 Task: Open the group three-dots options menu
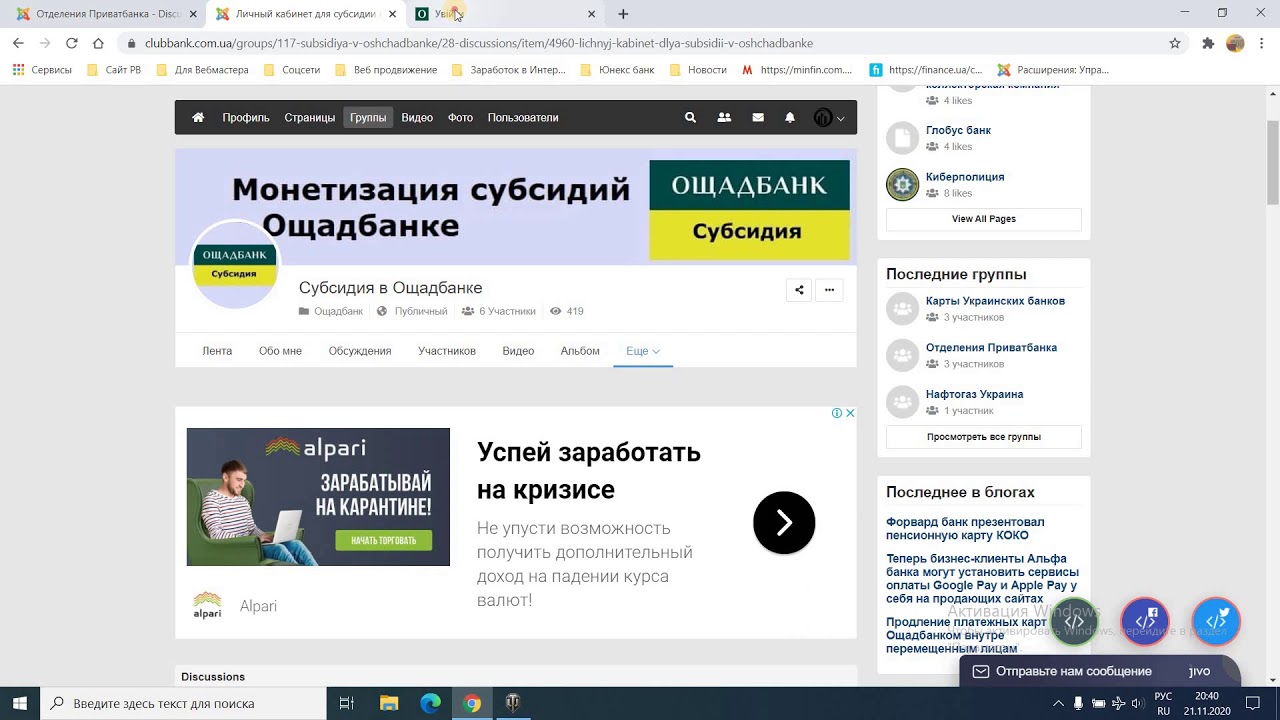pos(829,290)
